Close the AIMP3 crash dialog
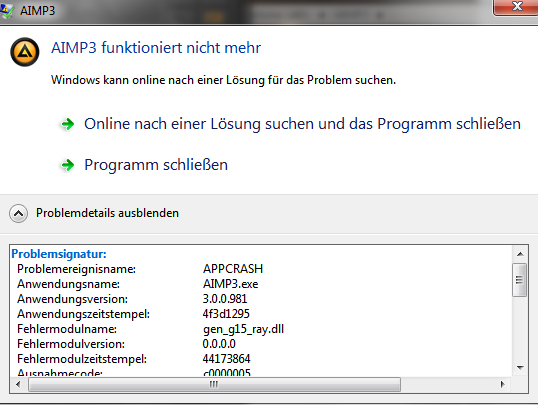This screenshot has width=538, height=405. 516,7
